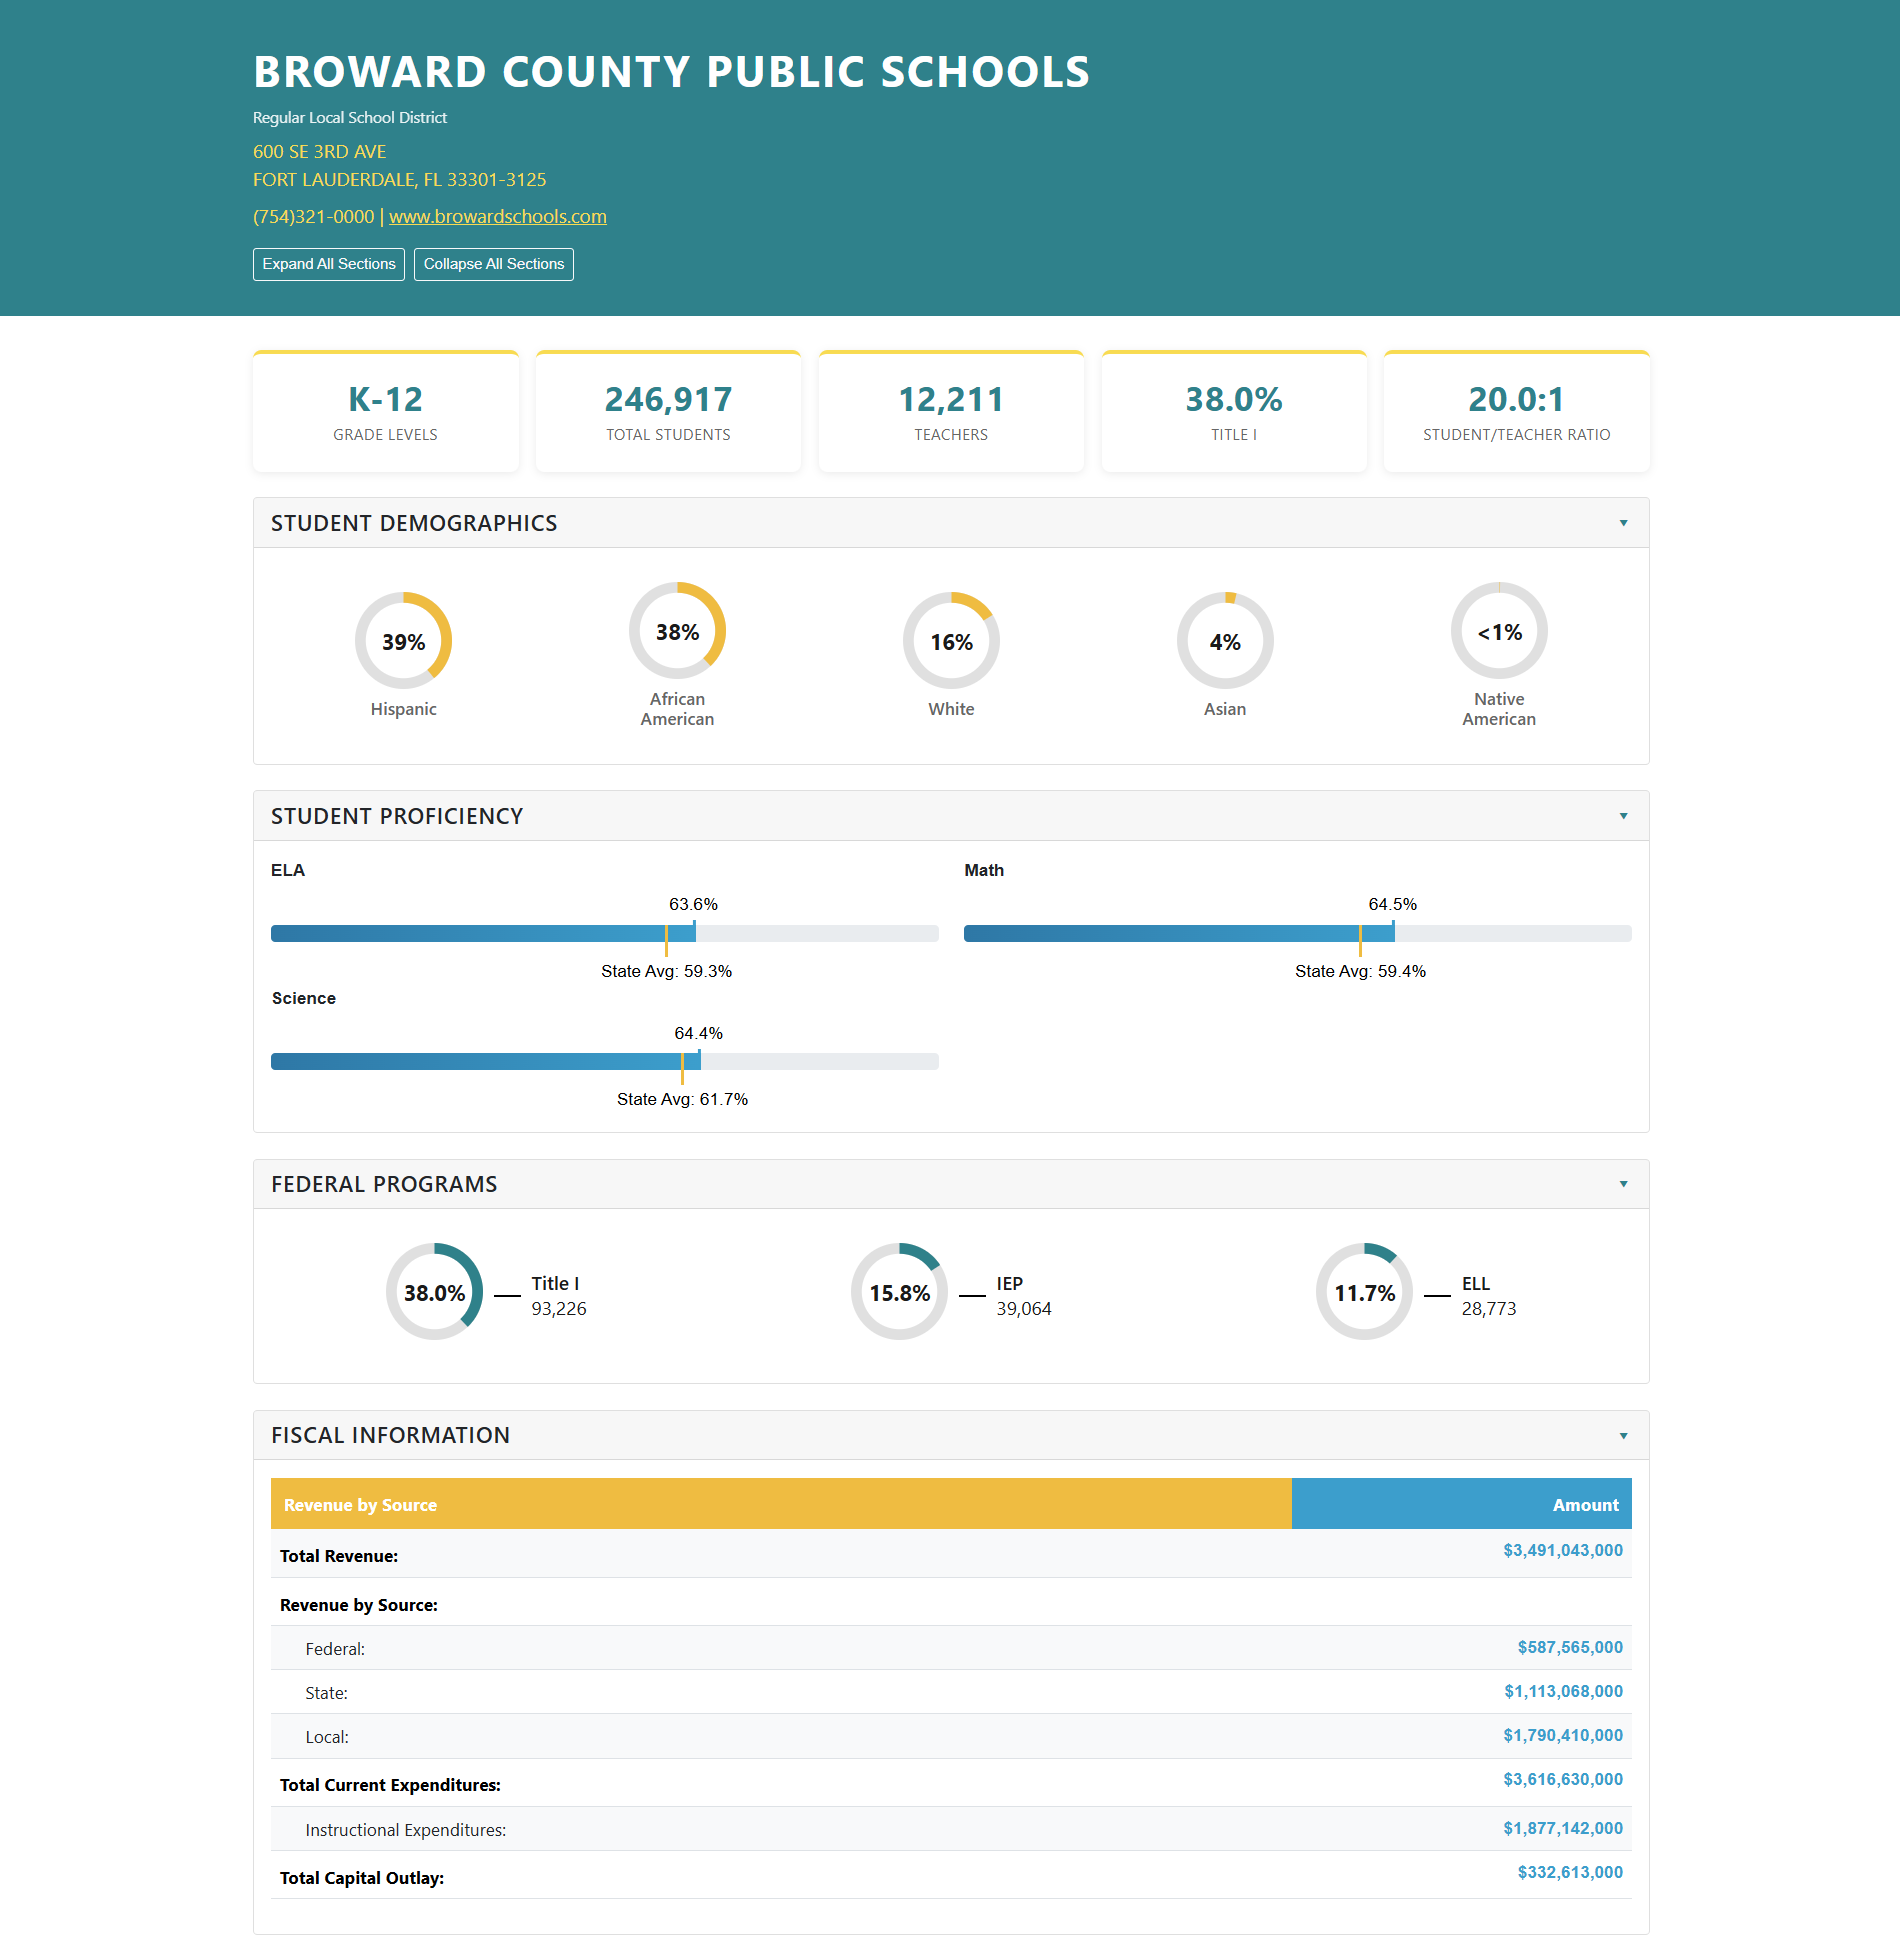Image resolution: width=1900 pixels, height=1958 pixels.
Task: Click the Hispanic 39% donut chart
Action: pos(404,641)
